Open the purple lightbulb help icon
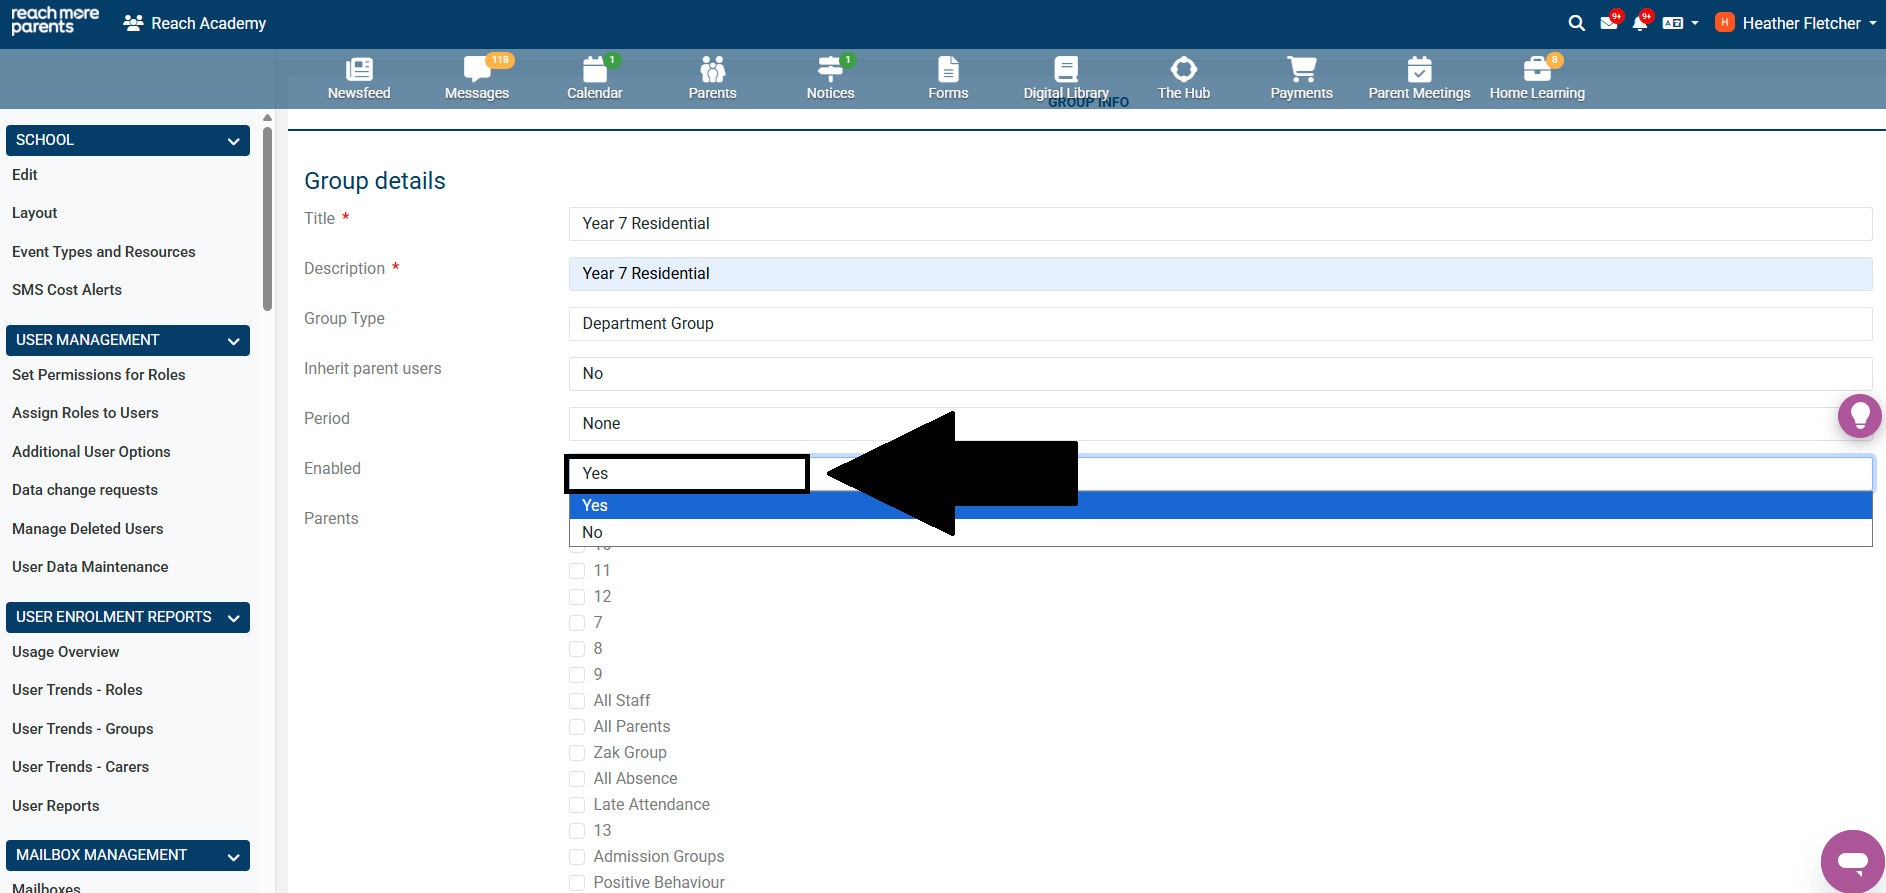Image resolution: width=1886 pixels, height=893 pixels. coord(1859,415)
